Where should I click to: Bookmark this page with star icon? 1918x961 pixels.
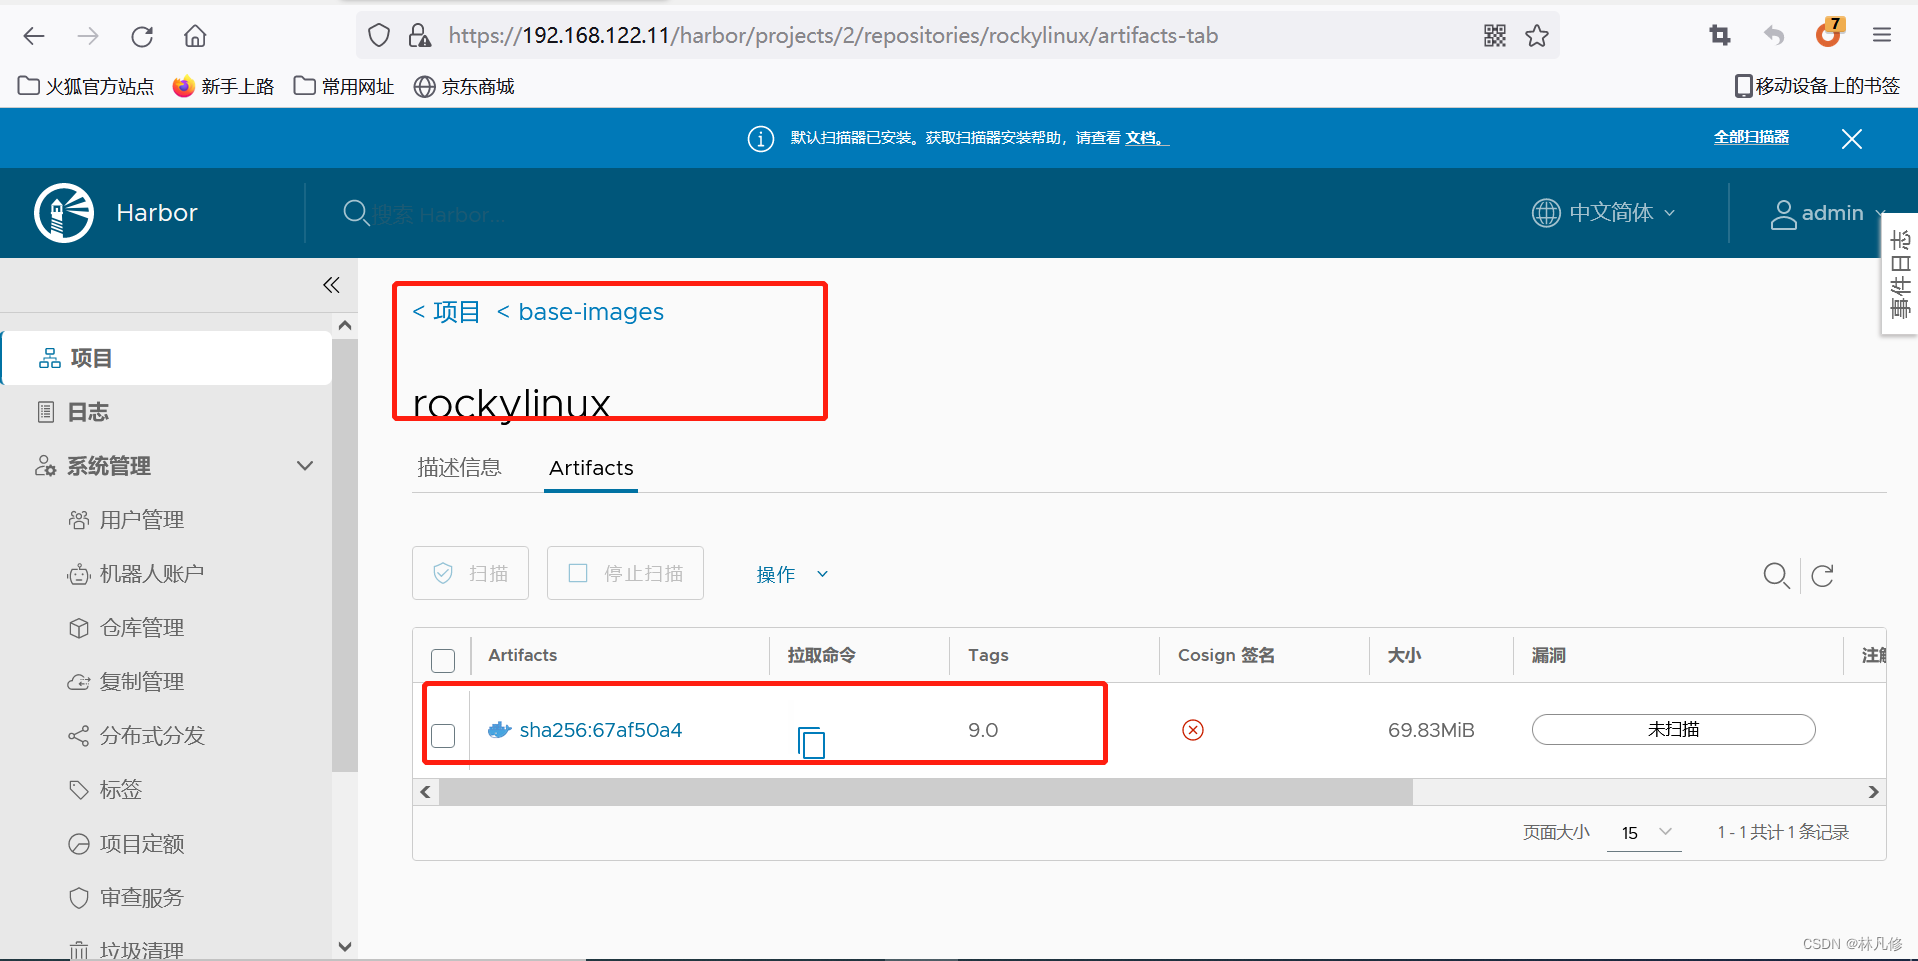(x=1537, y=36)
